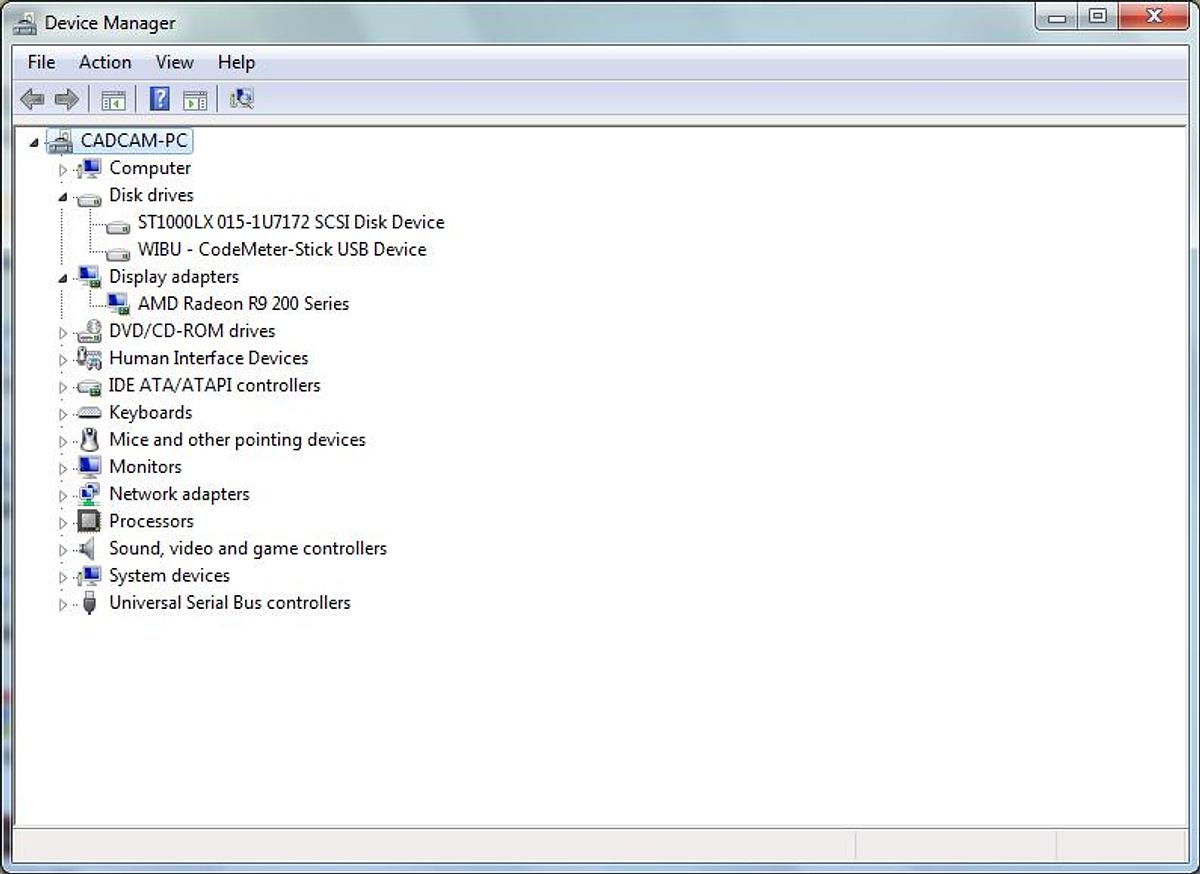Open the Action menu
The height and width of the screenshot is (874, 1200).
click(x=105, y=62)
